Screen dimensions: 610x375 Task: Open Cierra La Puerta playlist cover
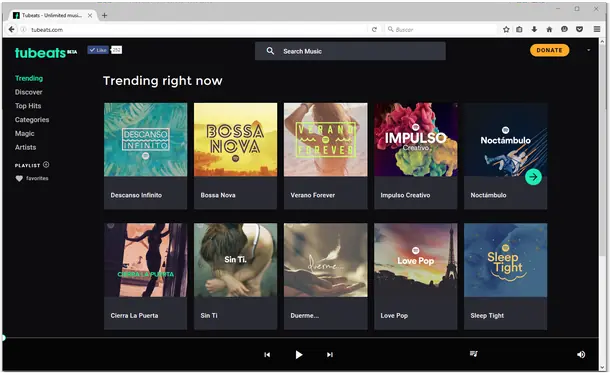(x=145, y=260)
